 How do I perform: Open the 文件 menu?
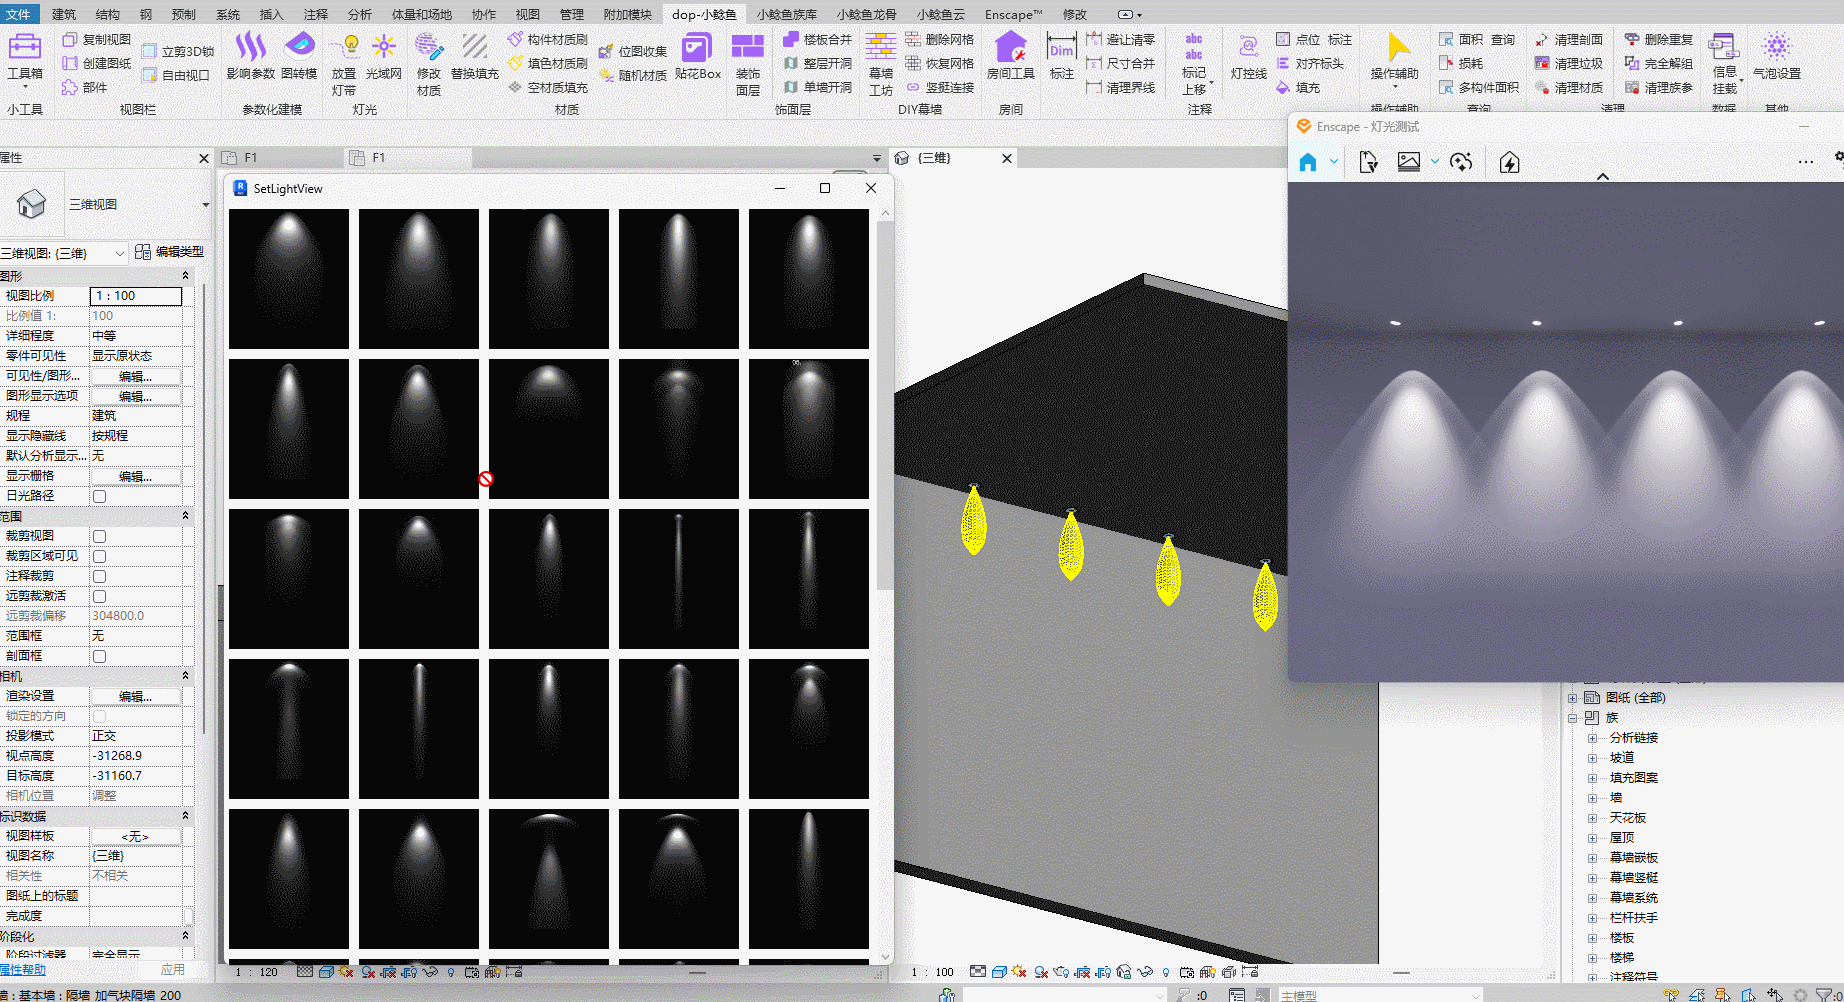click(19, 14)
